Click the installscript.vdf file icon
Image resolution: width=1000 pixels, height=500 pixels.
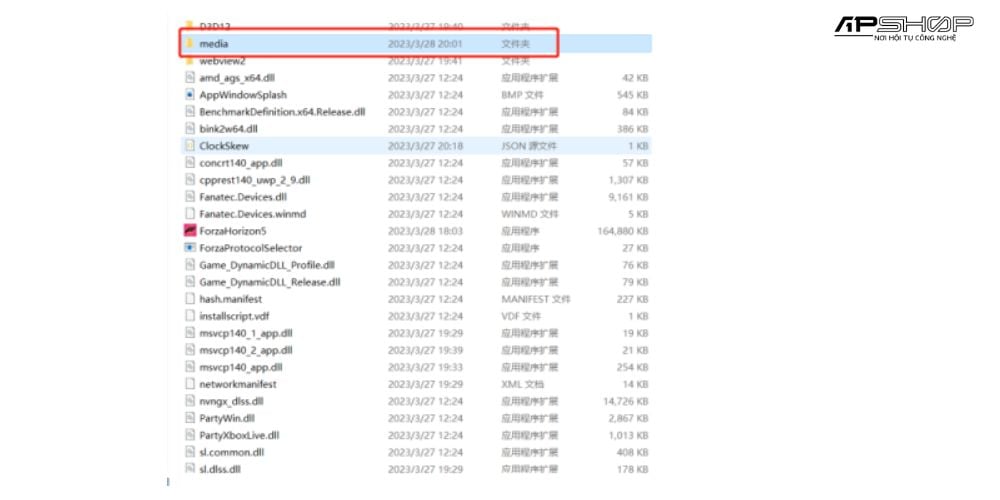pos(190,316)
